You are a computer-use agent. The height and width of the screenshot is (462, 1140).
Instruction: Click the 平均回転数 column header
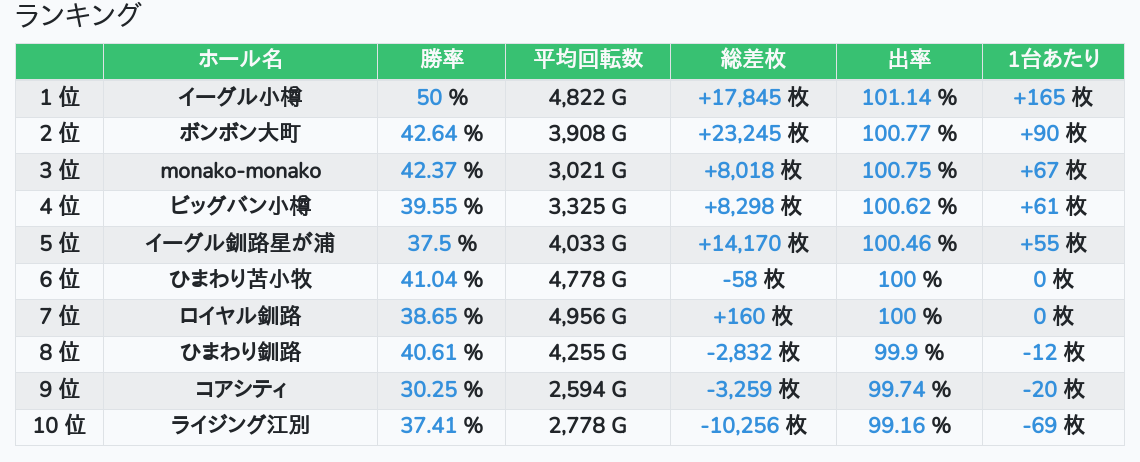588,60
